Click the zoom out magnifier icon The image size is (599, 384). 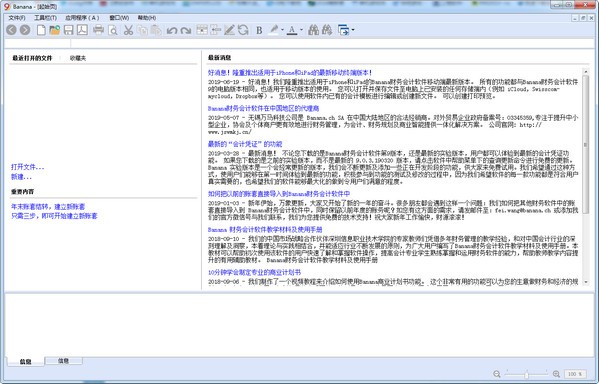(x=497, y=374)
